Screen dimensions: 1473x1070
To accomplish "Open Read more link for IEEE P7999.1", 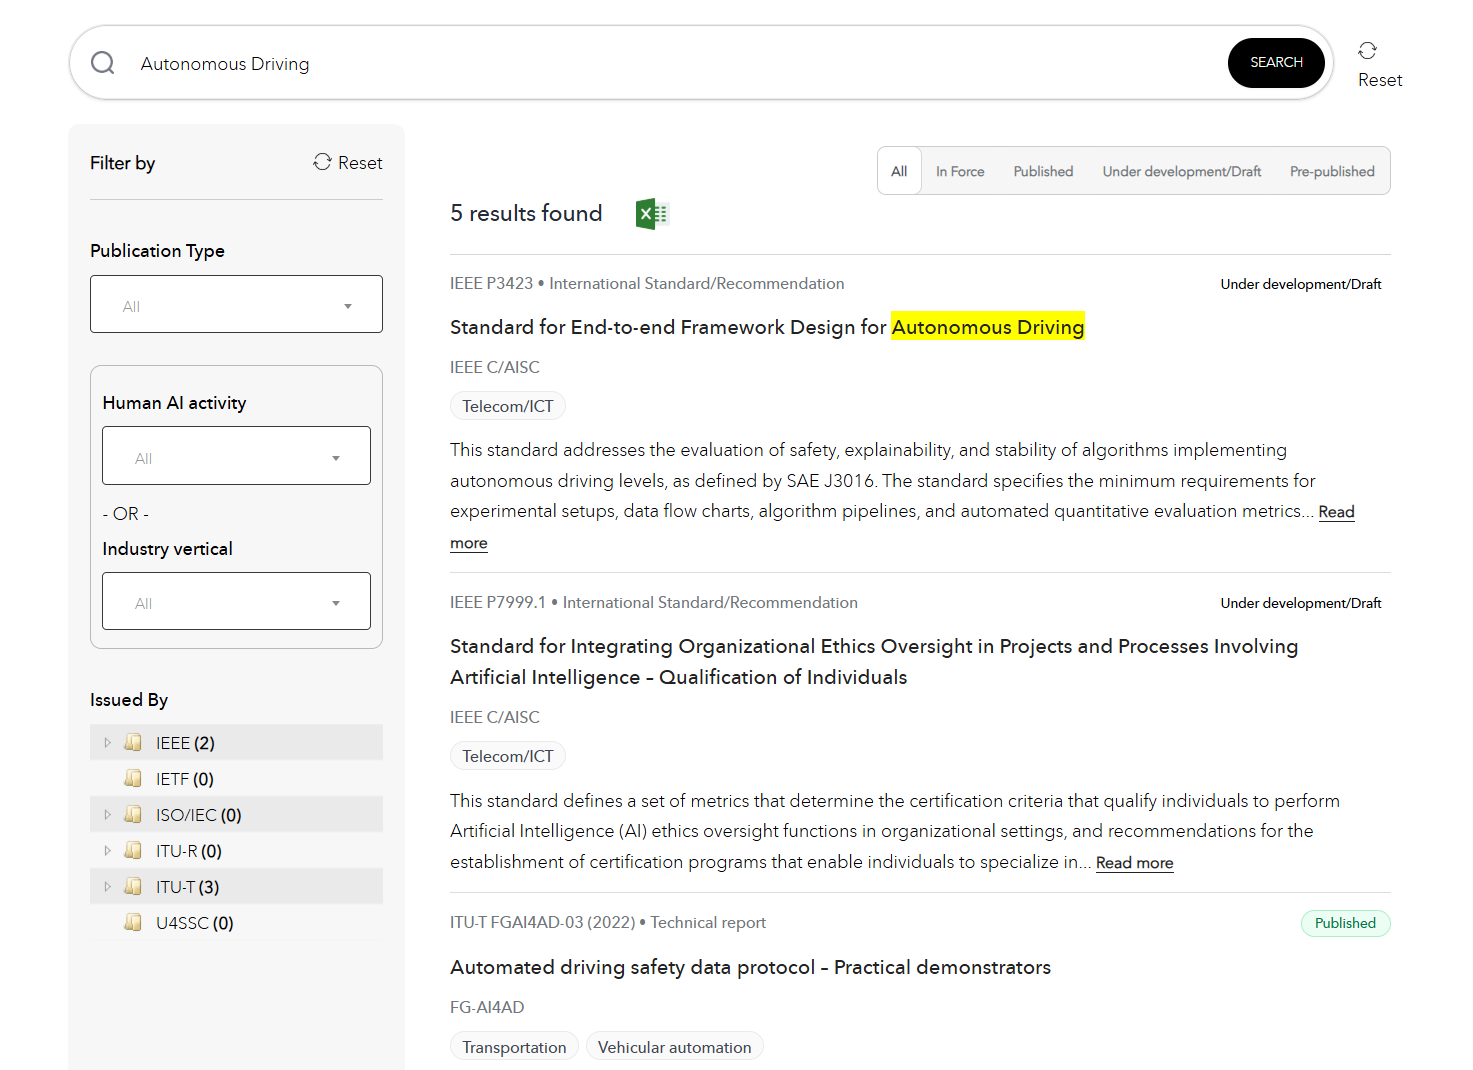I will 1134,863.
